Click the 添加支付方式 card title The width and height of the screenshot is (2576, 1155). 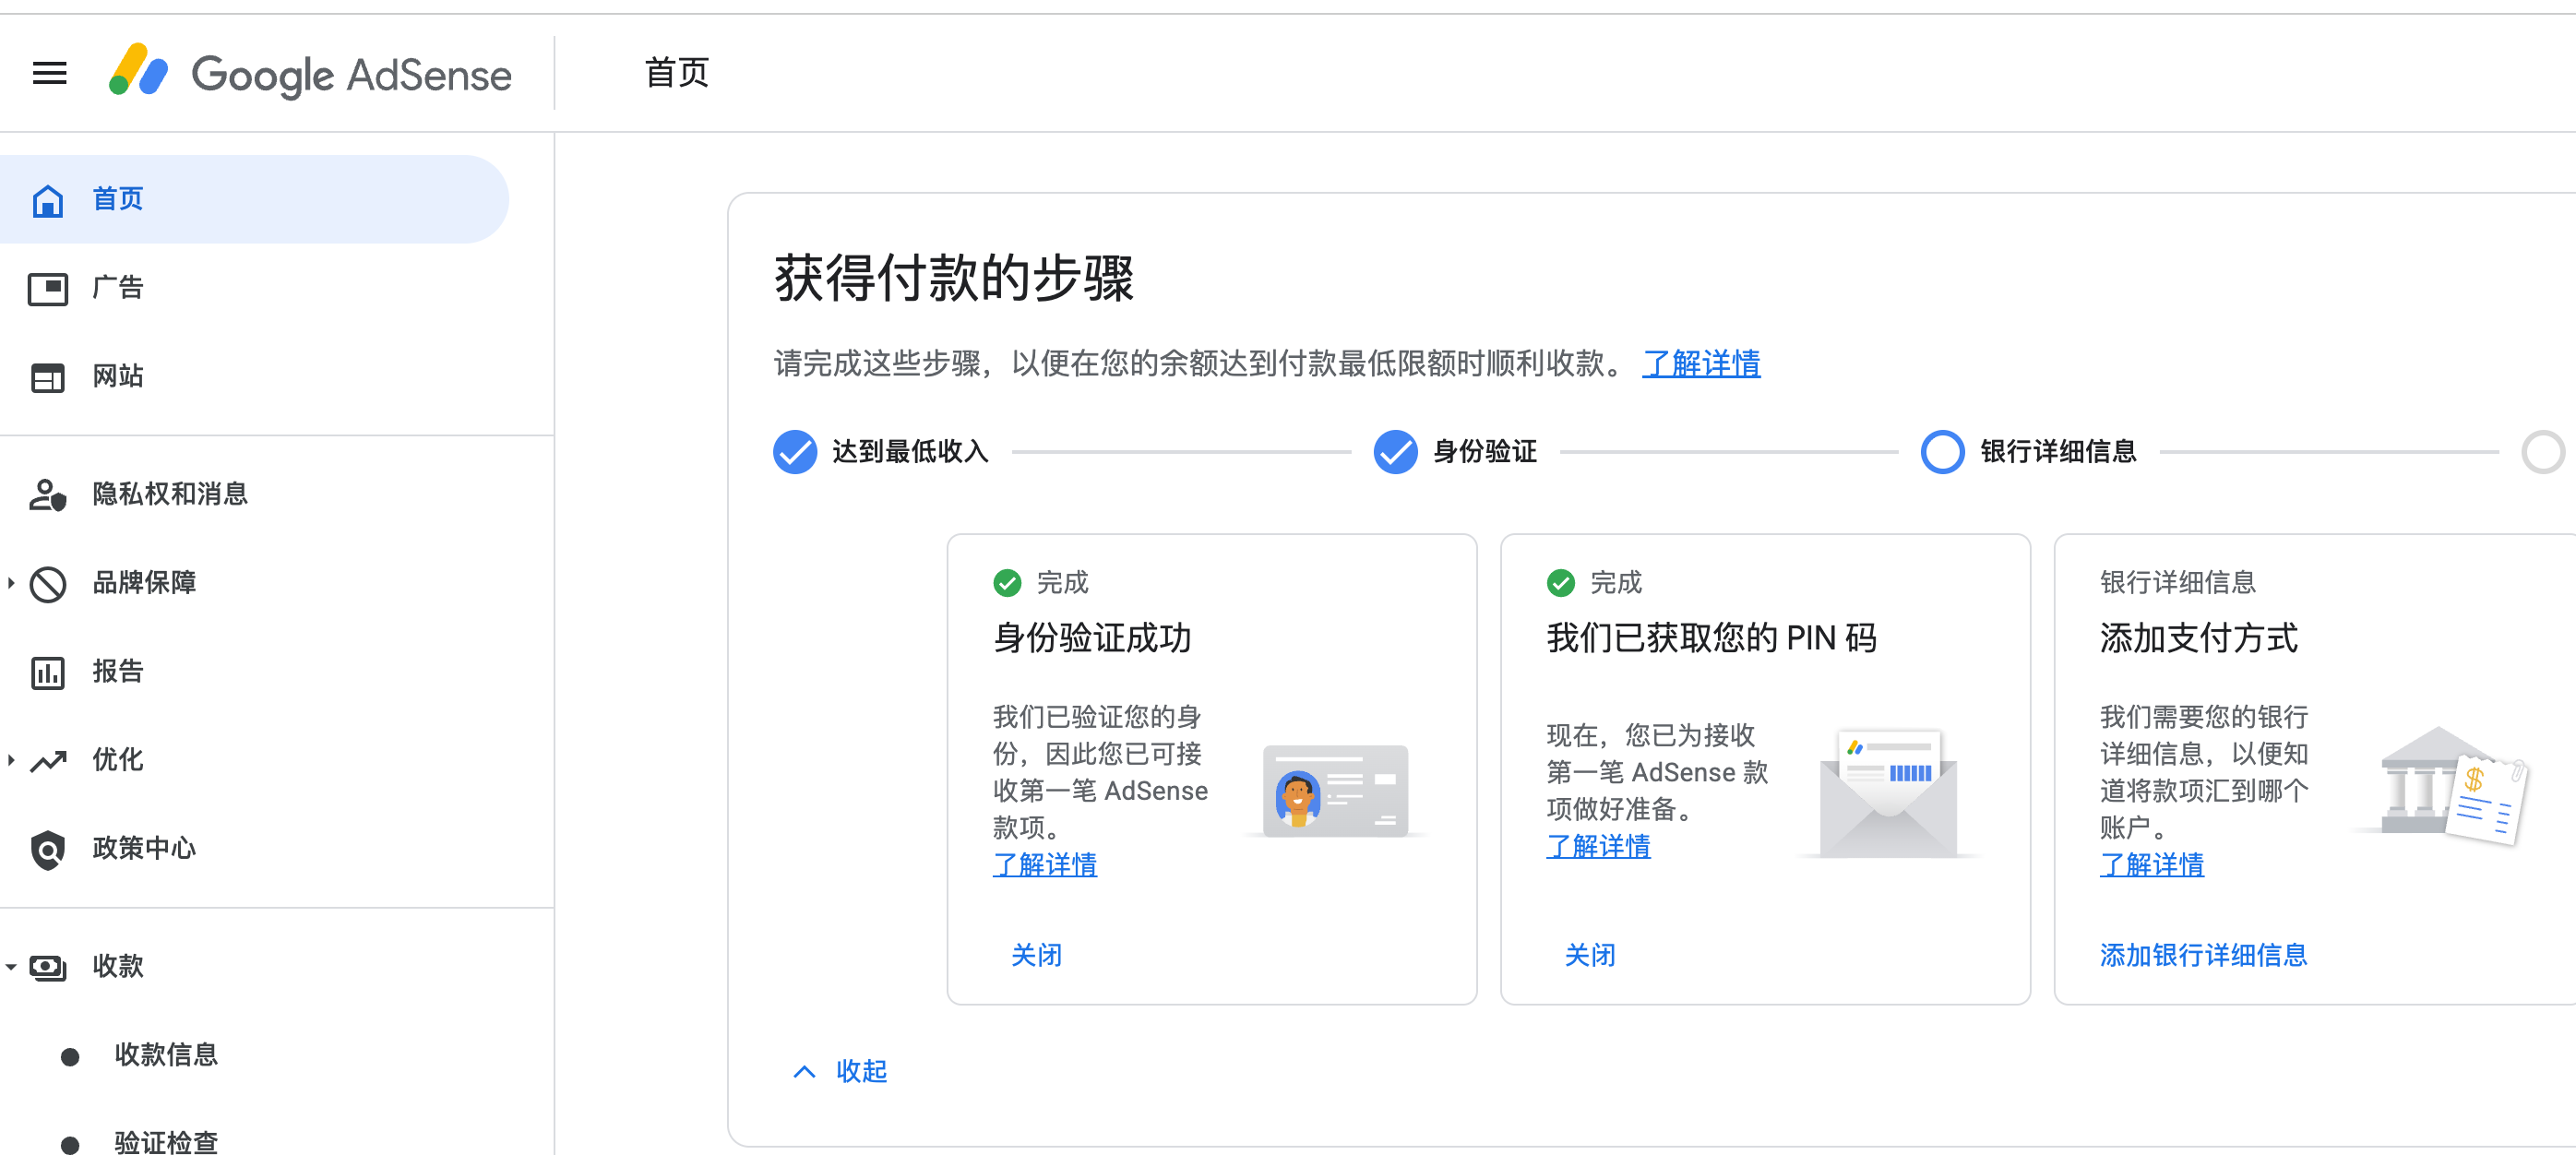click(2199, 638)
